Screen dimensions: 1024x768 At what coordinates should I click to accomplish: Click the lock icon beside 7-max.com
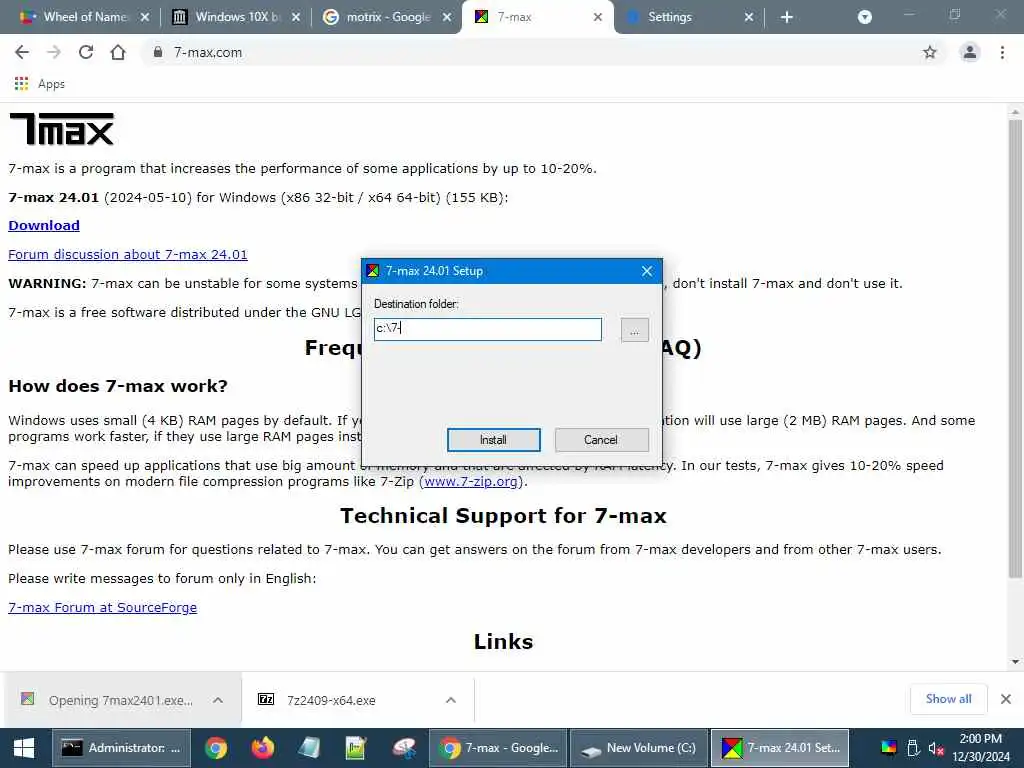157,52
